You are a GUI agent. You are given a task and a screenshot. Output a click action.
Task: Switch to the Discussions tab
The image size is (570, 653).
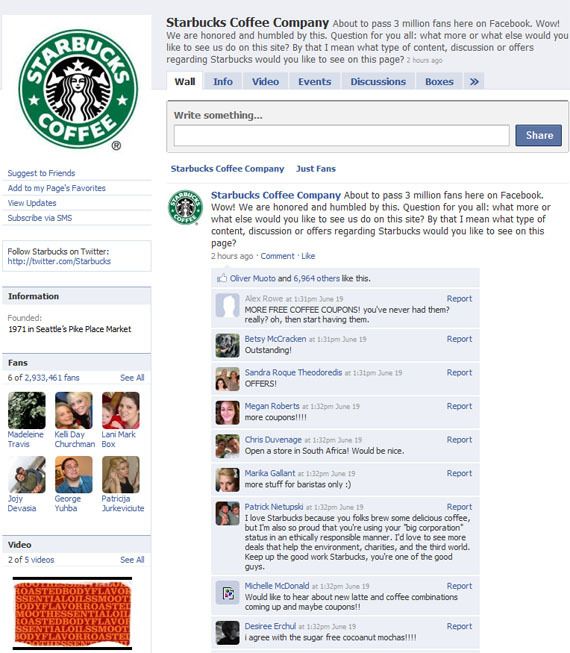click(x=378, y=82)
